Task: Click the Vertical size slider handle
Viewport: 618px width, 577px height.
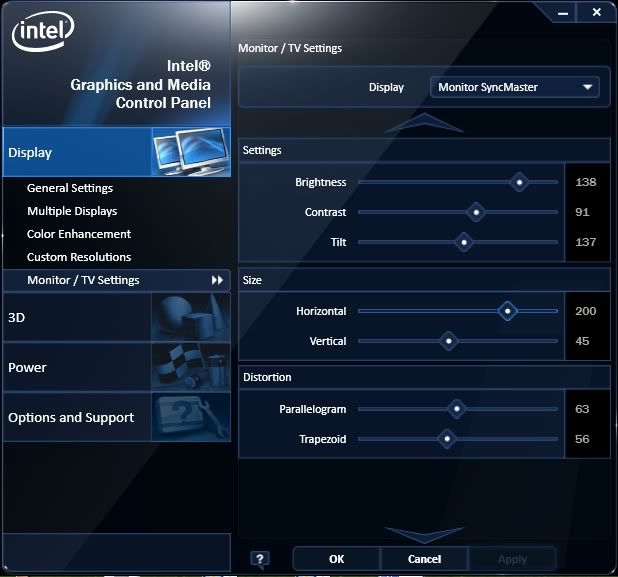Action: point(449,341)
